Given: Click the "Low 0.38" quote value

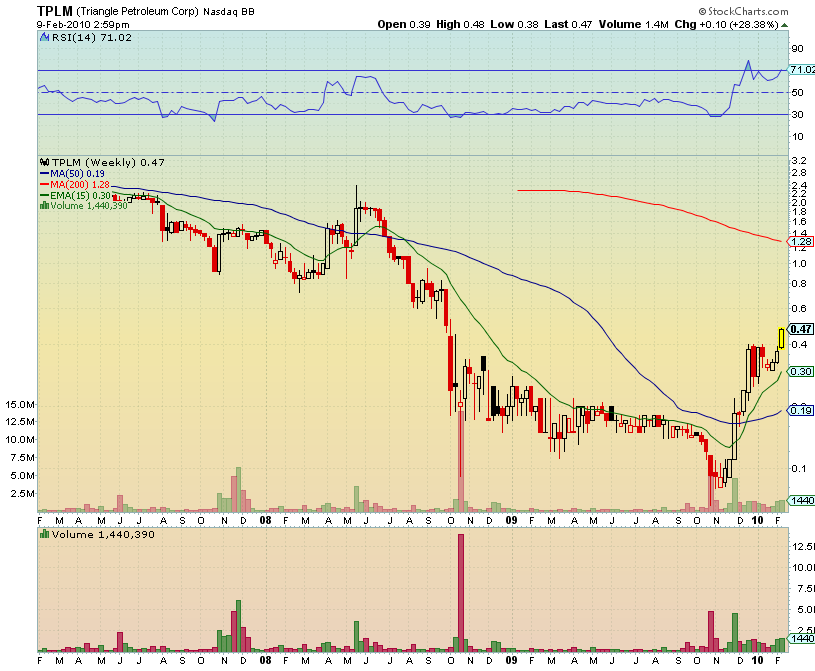Looking at the screenshot, I should (x=514, y=24).
